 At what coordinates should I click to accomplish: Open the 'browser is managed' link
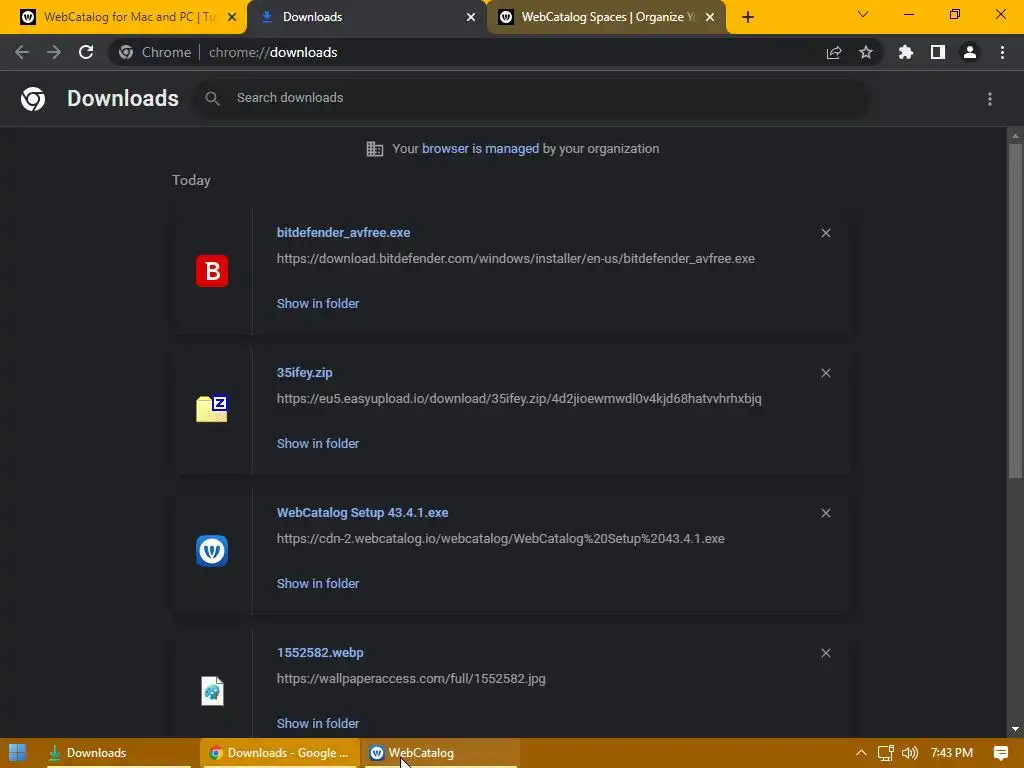tap(481, 149)
